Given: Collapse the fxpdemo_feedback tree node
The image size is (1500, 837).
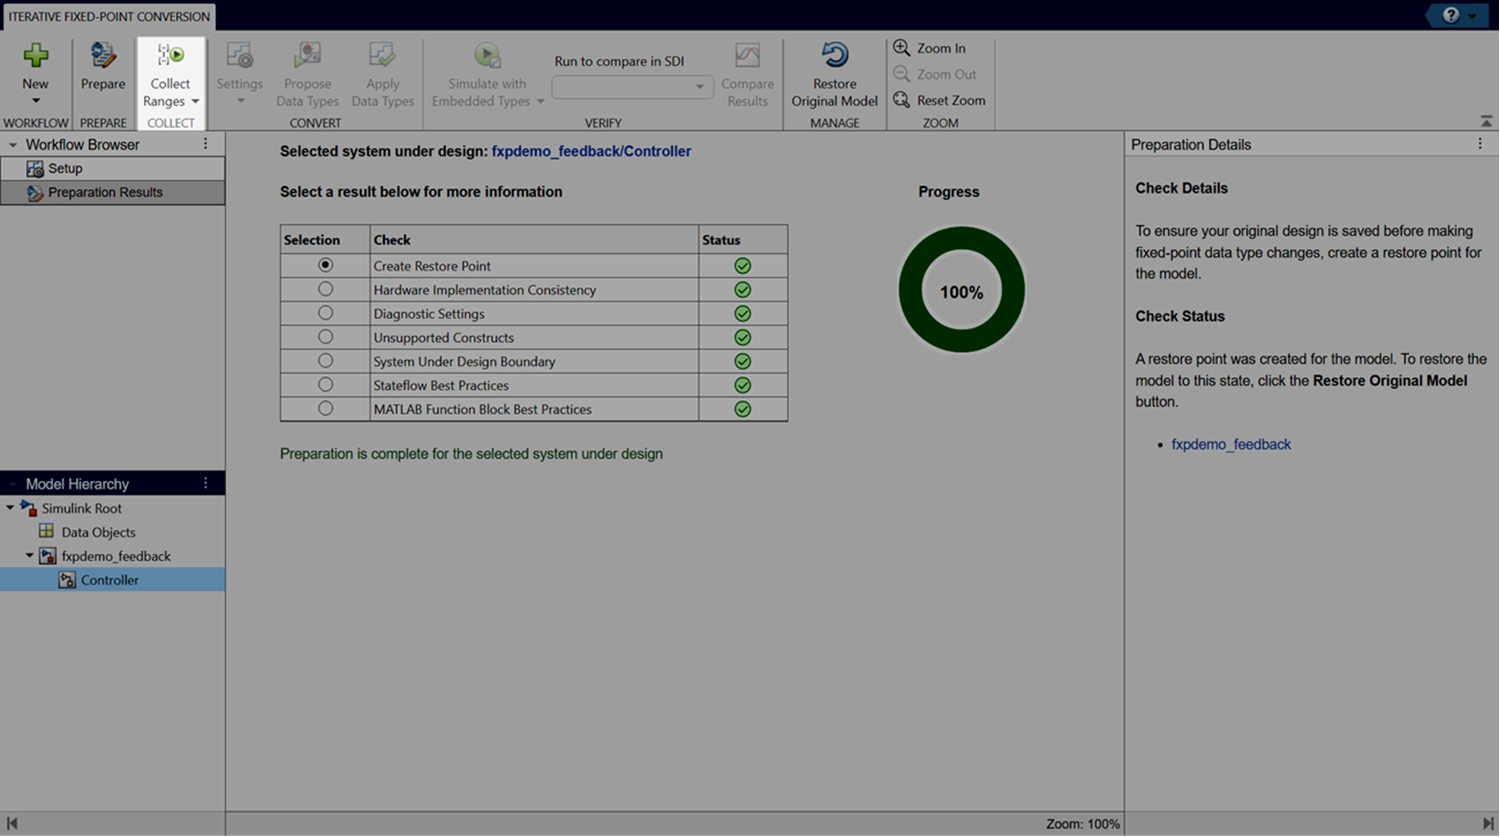Looking at the screenshot, I should point(30,556).
